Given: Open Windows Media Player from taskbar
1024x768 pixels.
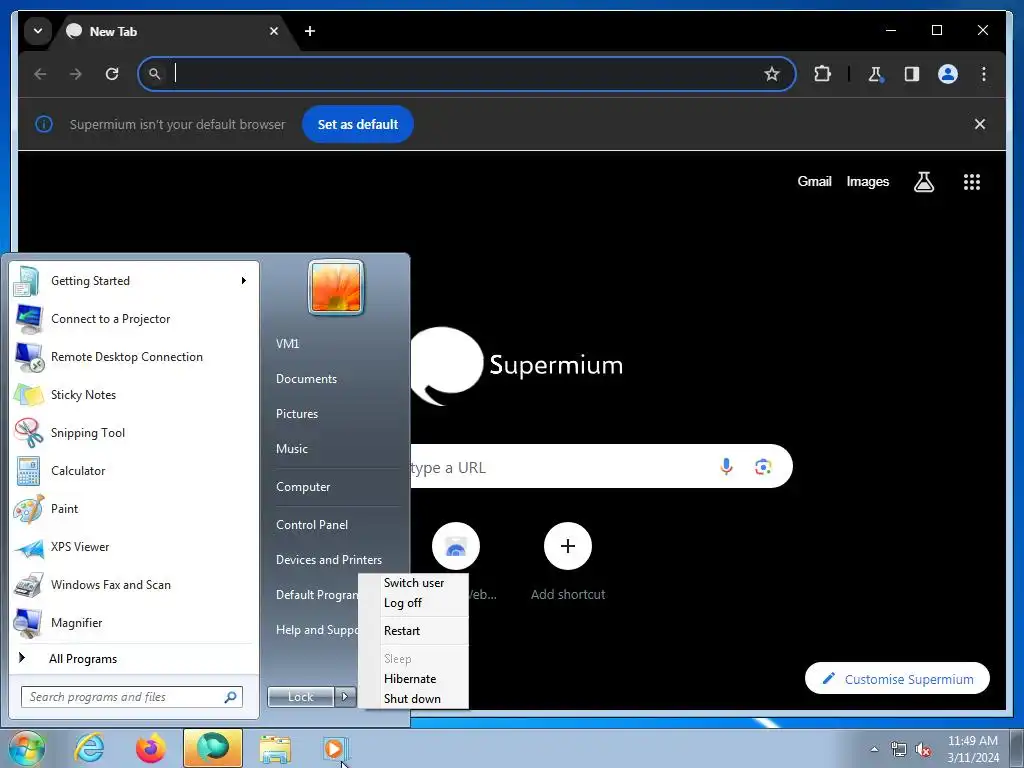Looking at the screenshot, I should click(334, 748).
